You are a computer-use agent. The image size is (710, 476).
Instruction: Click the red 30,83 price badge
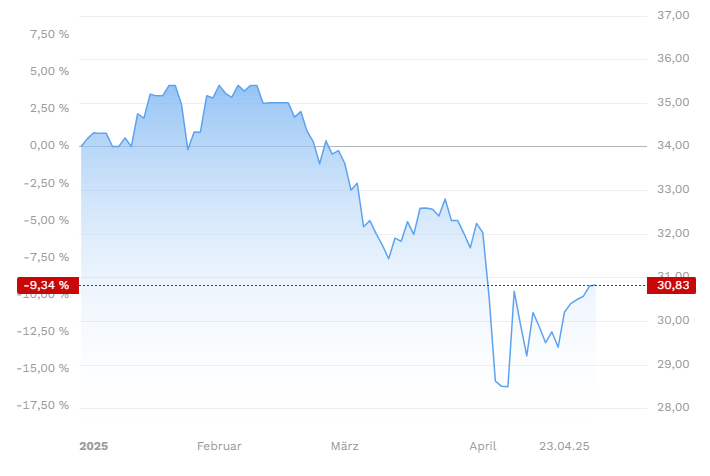coord(671,285)
